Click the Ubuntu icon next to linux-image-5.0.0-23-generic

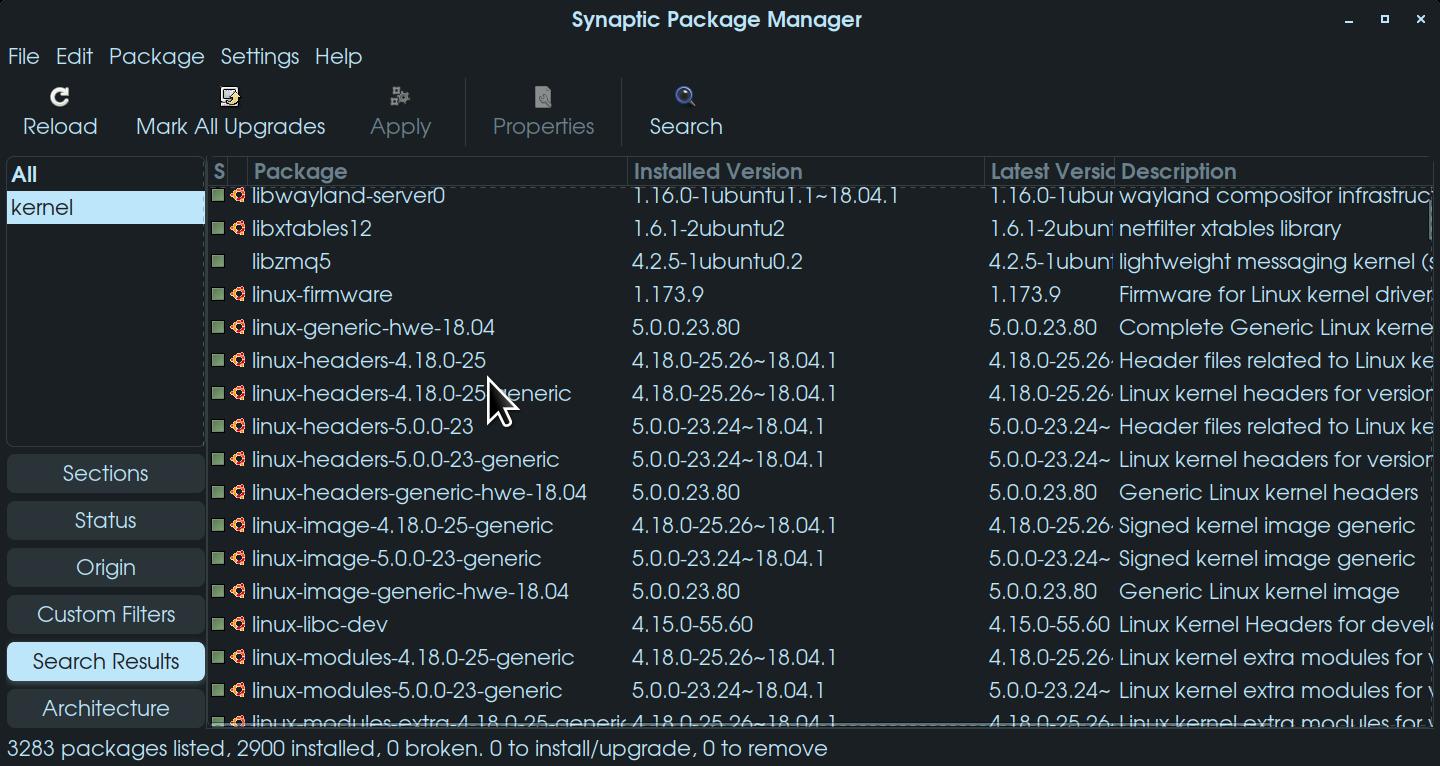(x=238, y=559)
